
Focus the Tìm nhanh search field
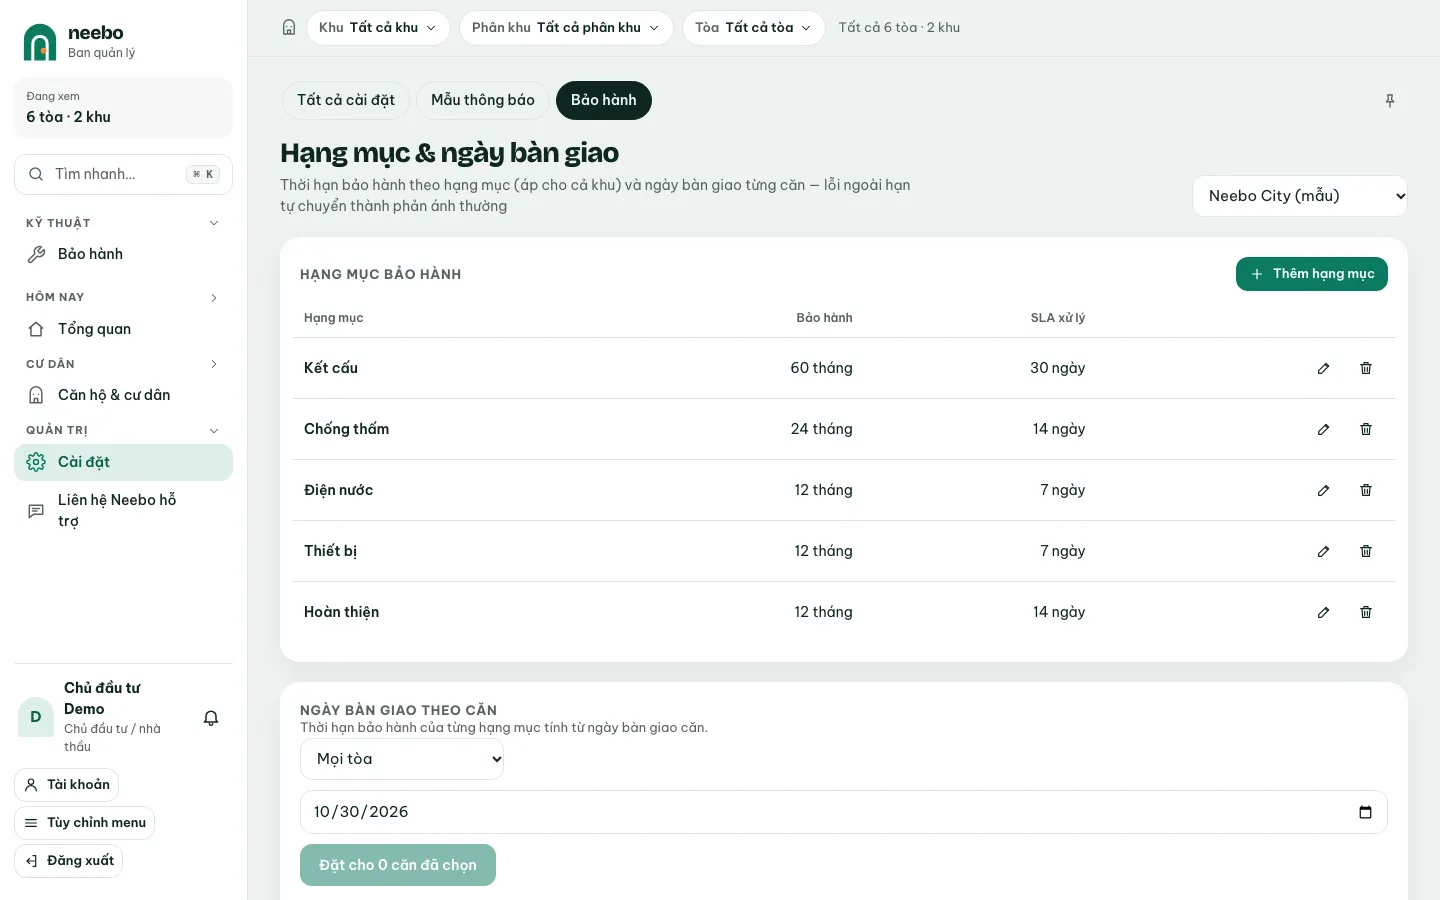(x=123, y=174)
